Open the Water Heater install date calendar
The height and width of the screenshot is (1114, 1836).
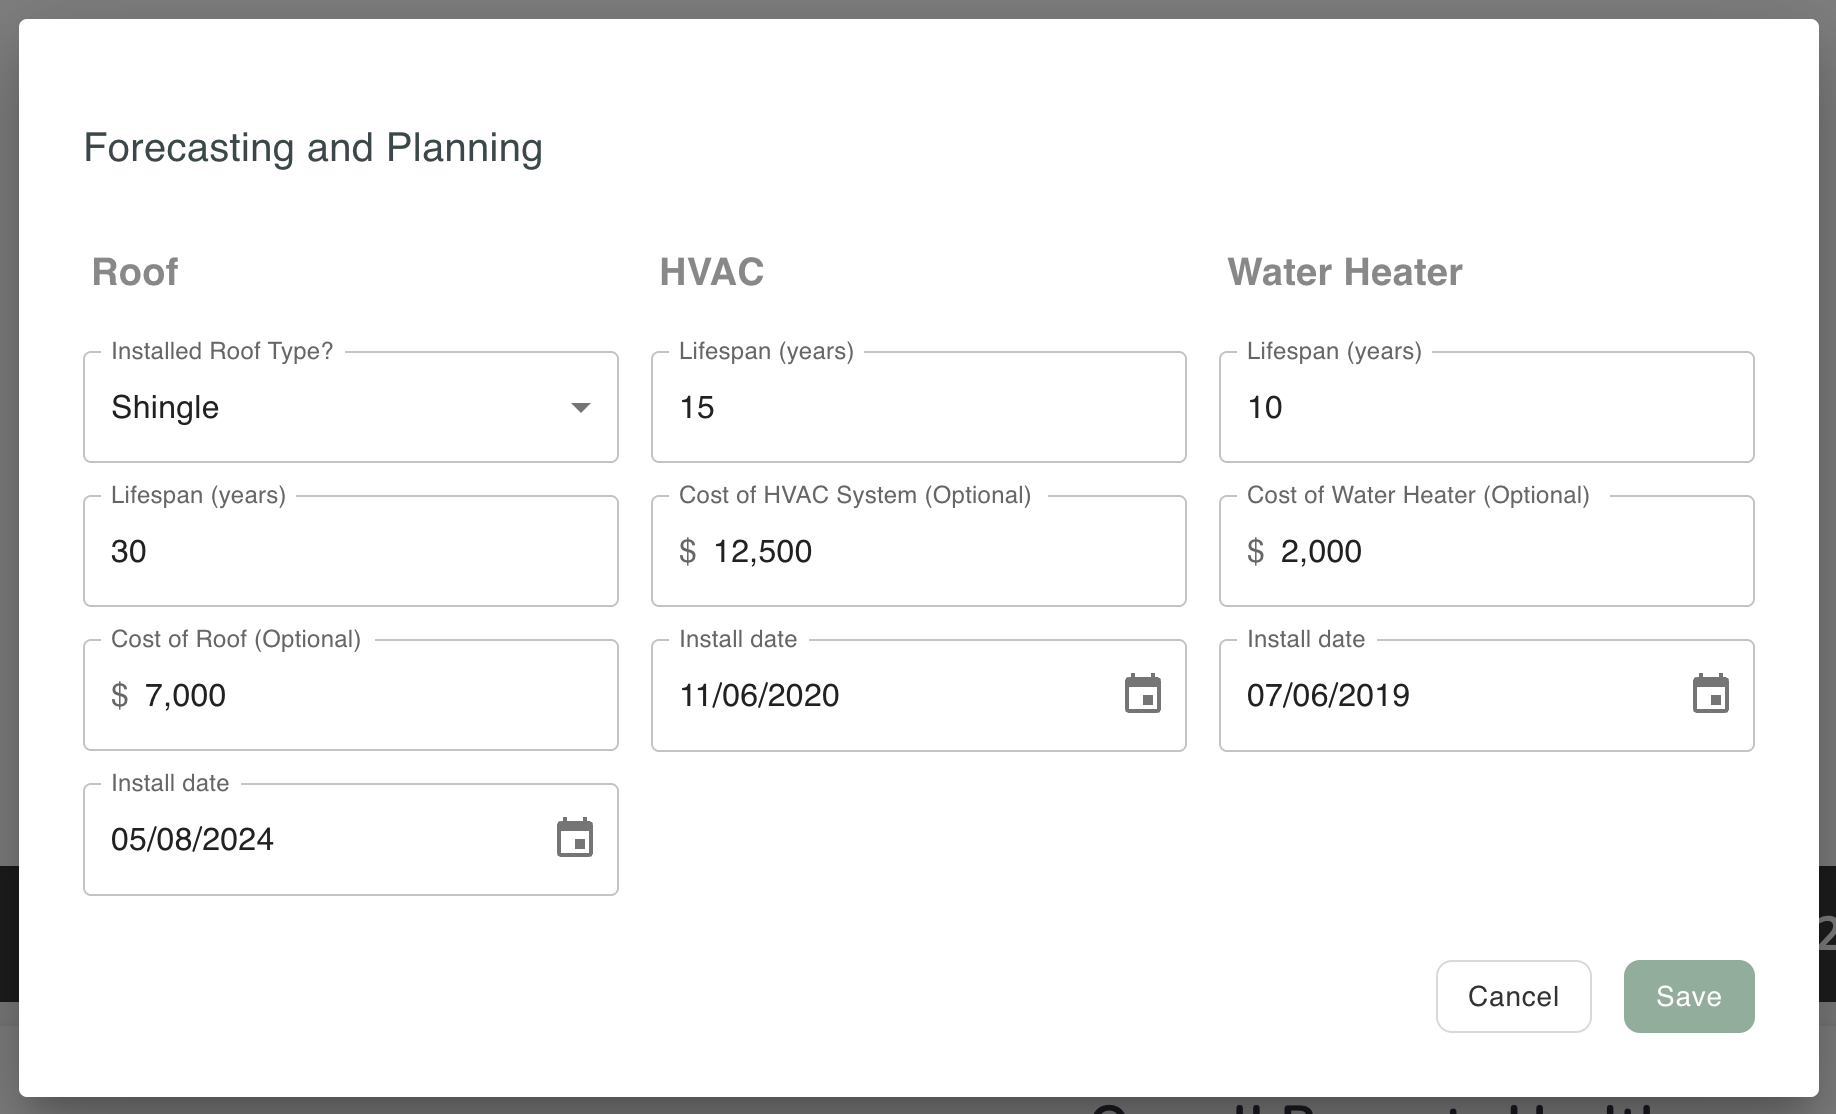(x=1710, y=694)
